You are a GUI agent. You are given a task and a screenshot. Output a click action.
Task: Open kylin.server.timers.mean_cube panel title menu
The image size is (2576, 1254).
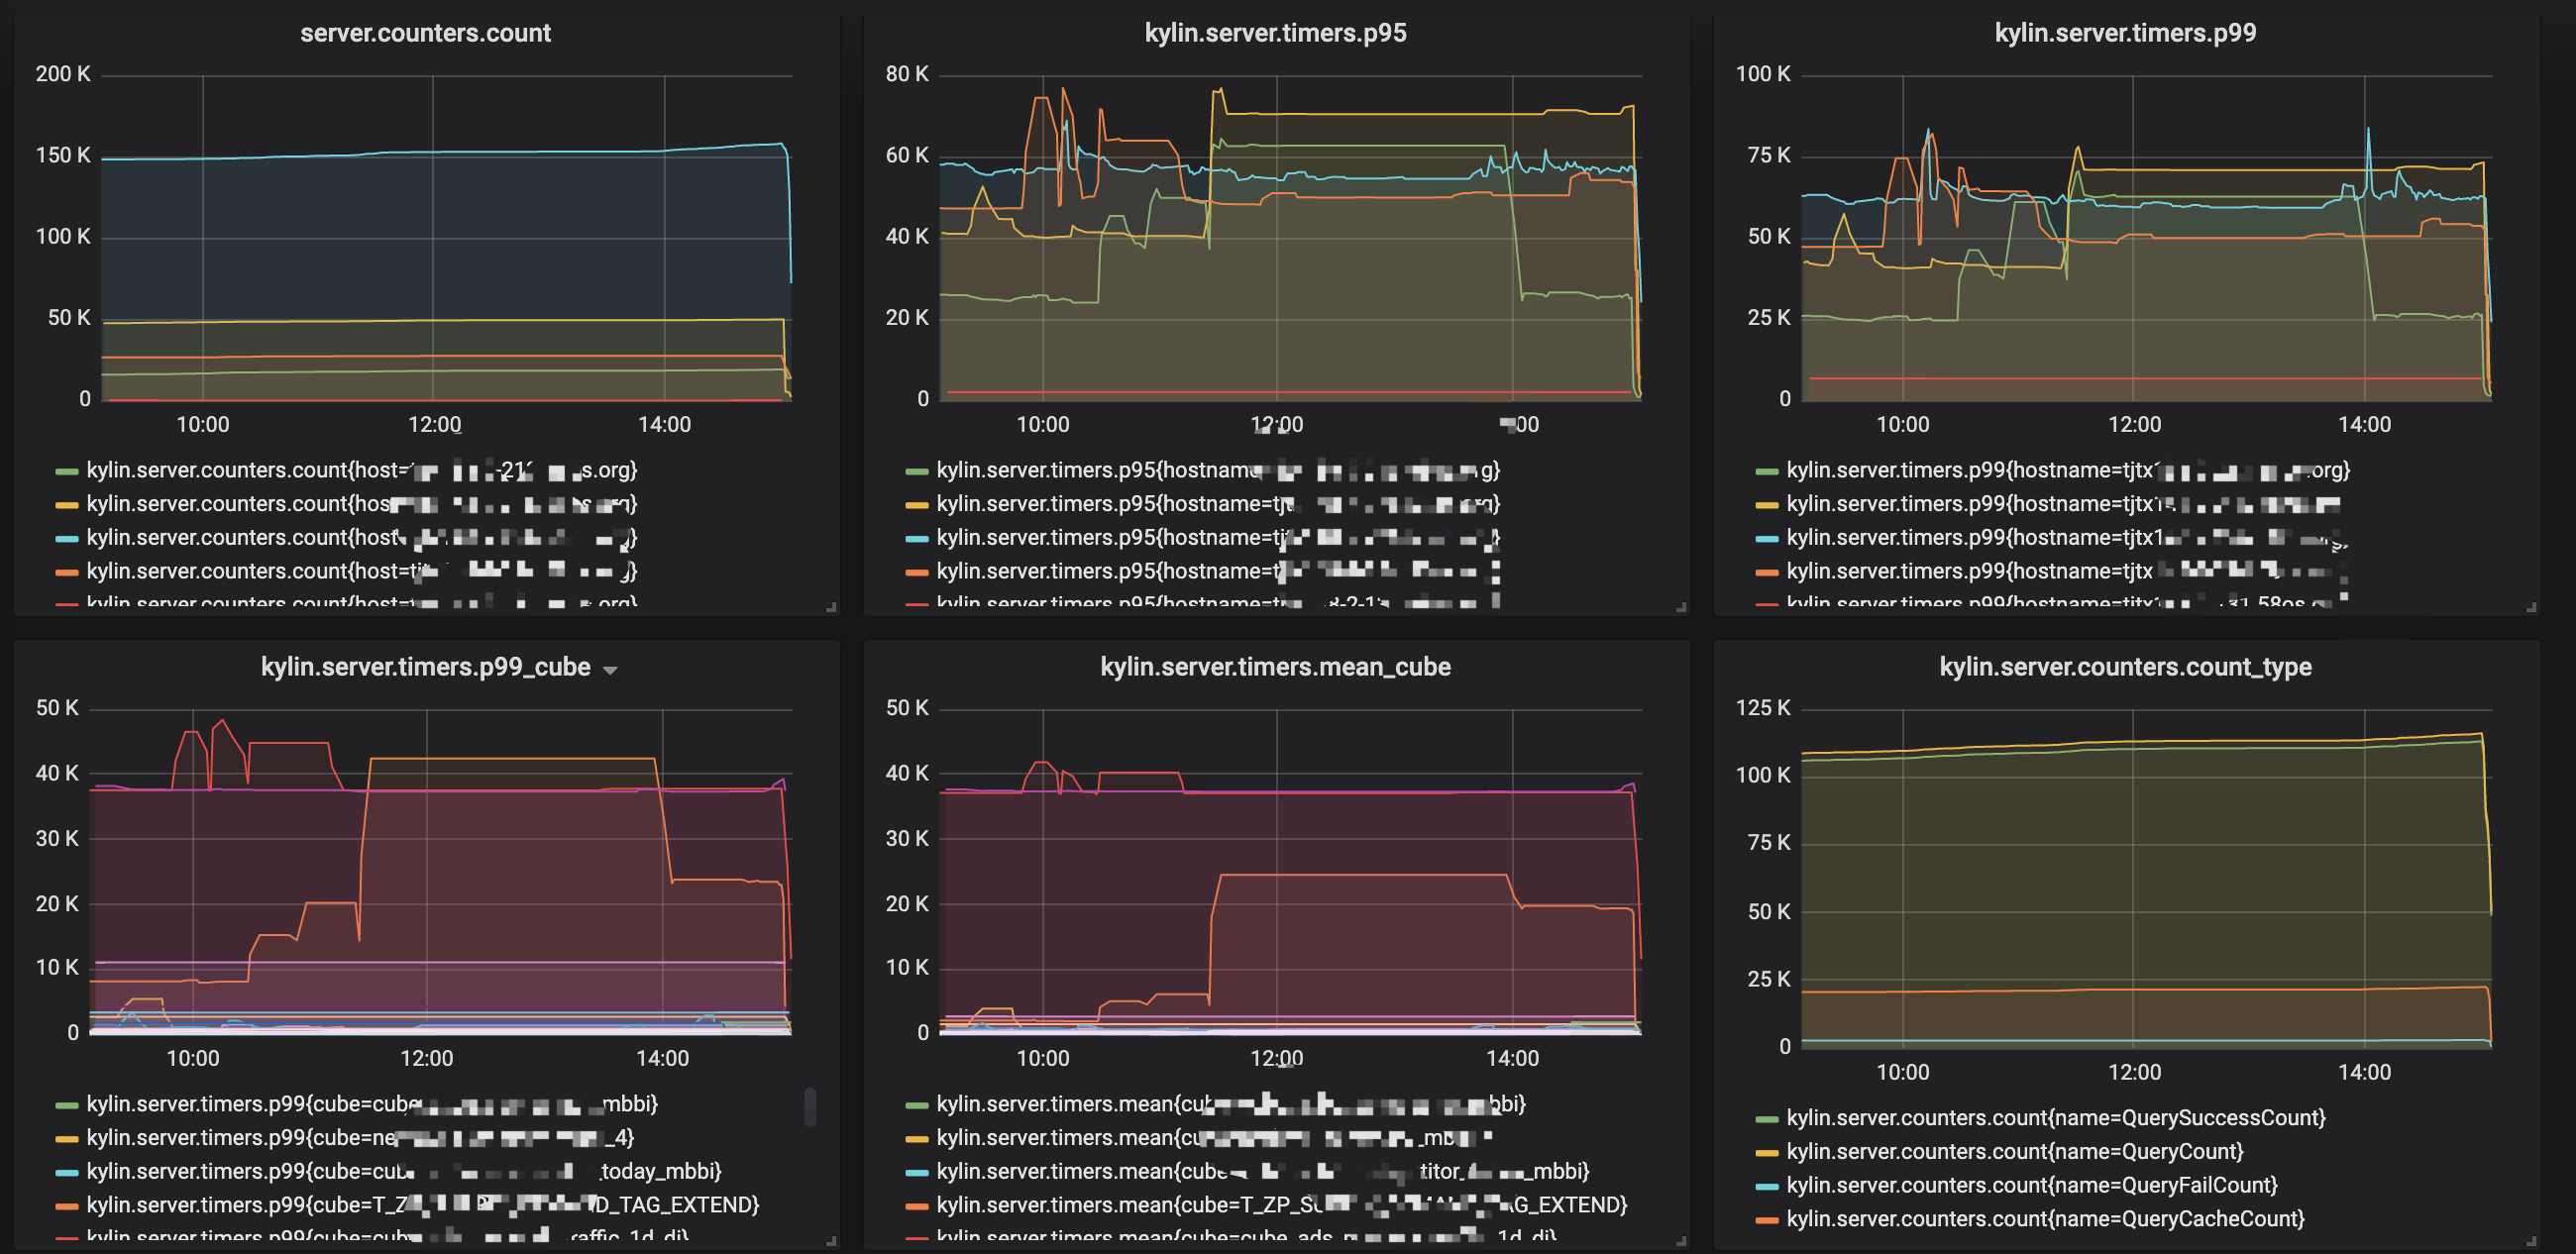1275,667
